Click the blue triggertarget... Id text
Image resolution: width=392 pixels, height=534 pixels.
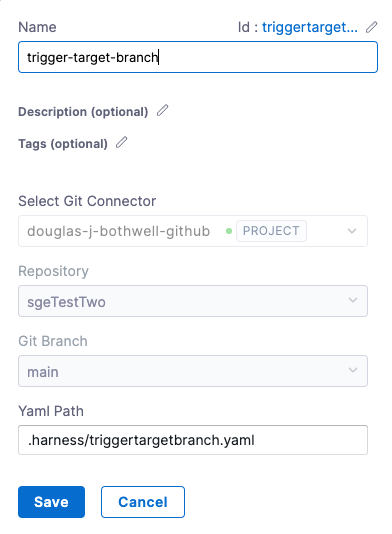[x=310, y=27]
